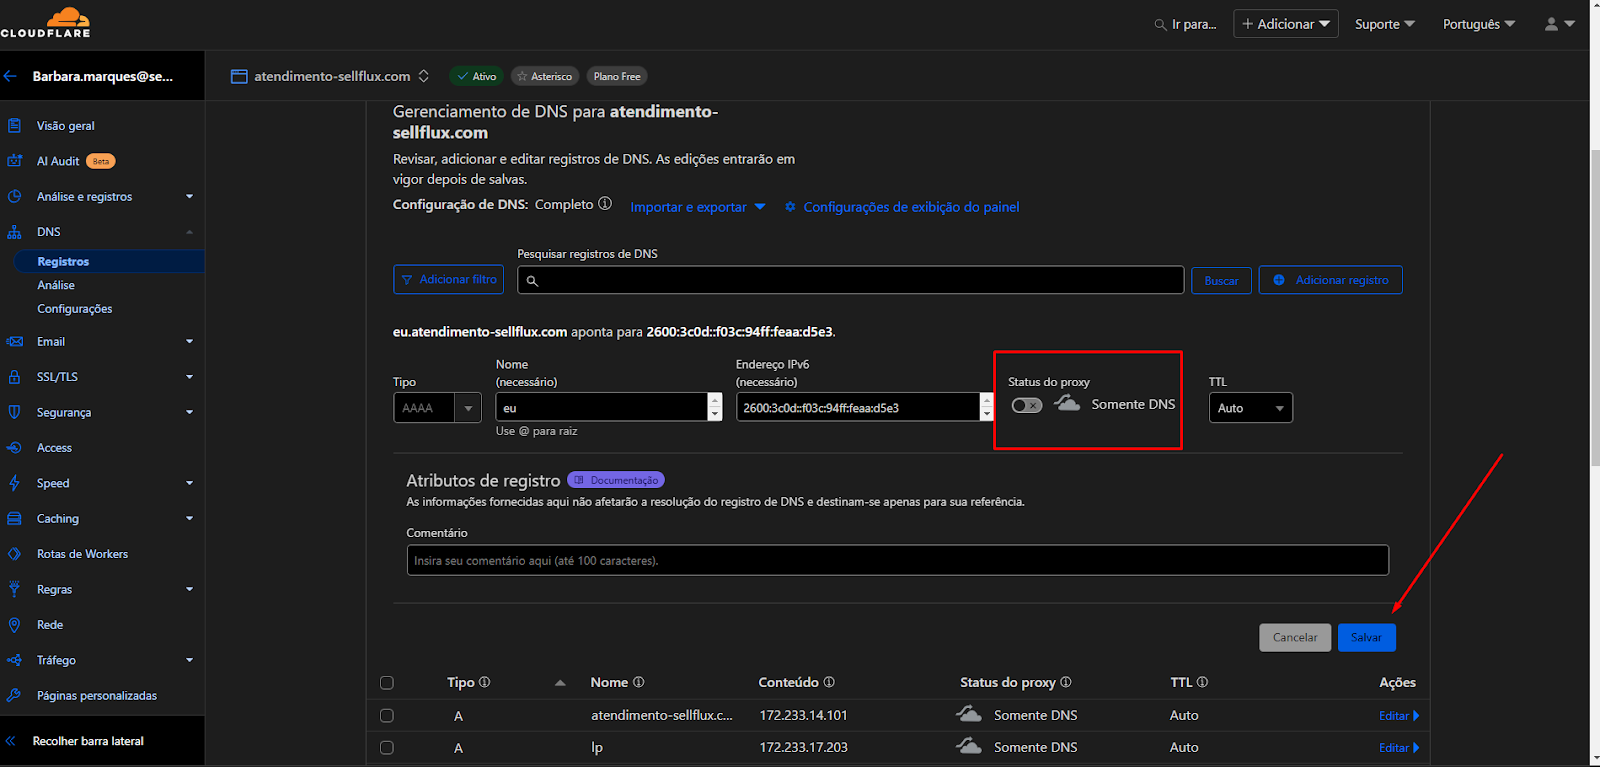Click the Cloudflare logo
This screenshot has height=767, width=1600.
[x=46, y=22]
